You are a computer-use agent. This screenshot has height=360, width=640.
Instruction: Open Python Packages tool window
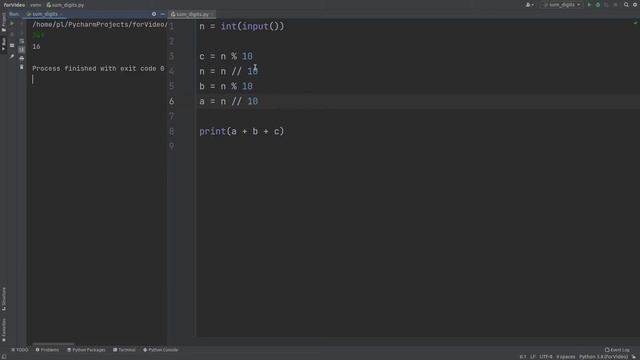coord(86,350)
